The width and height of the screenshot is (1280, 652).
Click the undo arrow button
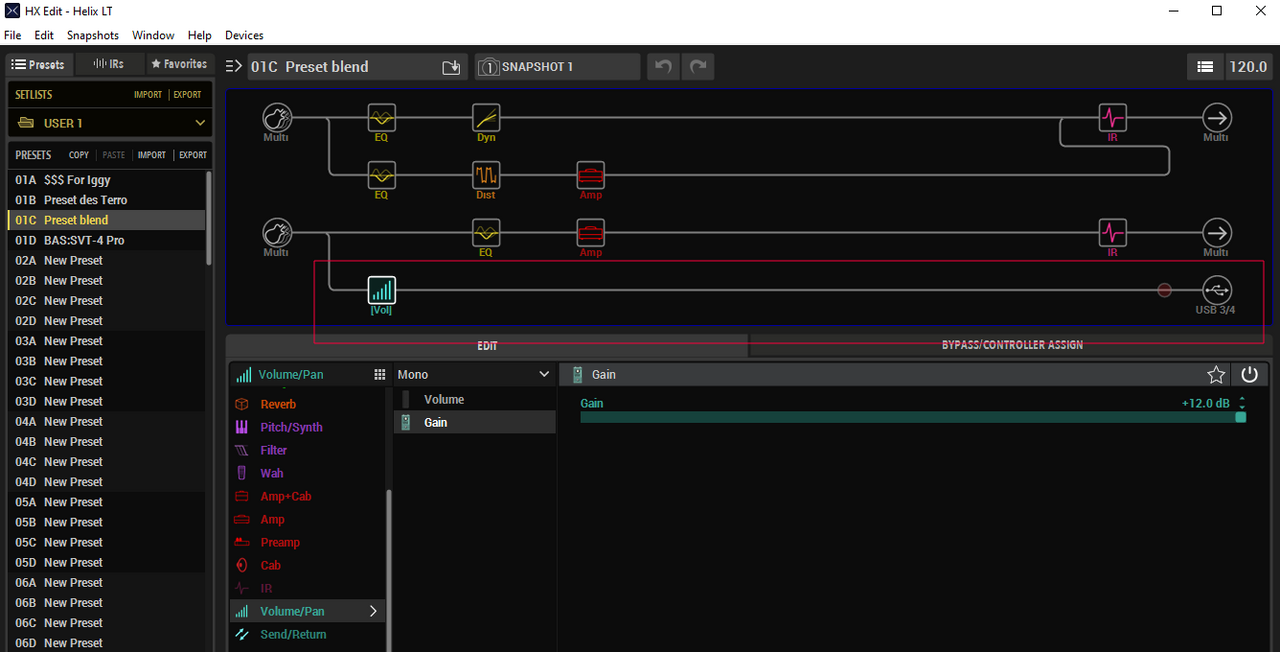(662, 67)
